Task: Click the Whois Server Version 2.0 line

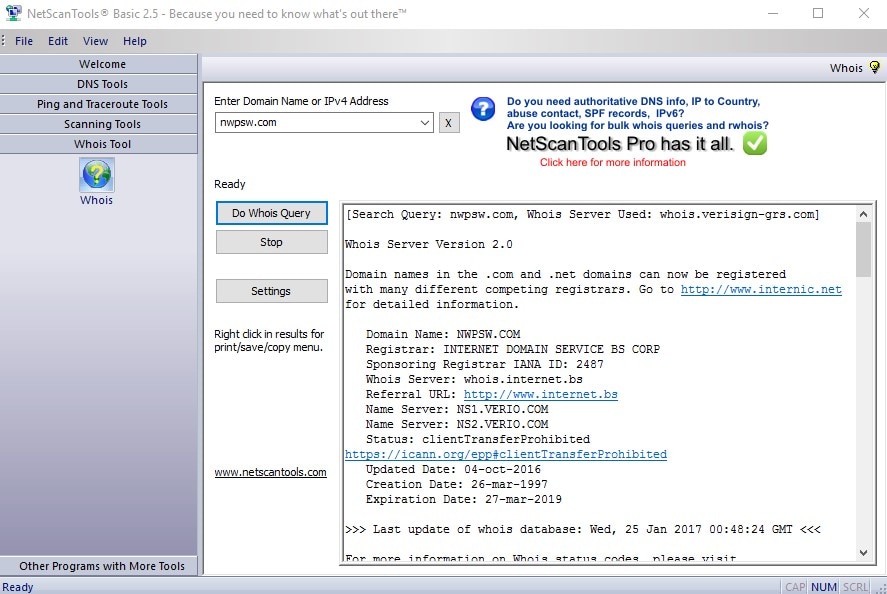Action: click(429, 244)
